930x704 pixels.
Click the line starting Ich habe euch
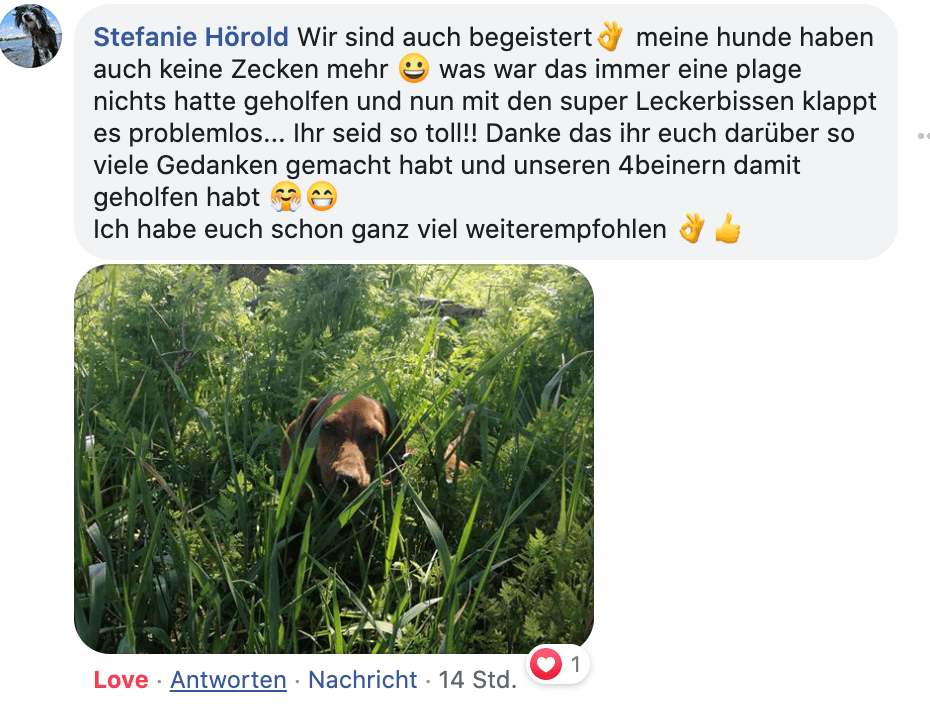coord(380,230)
